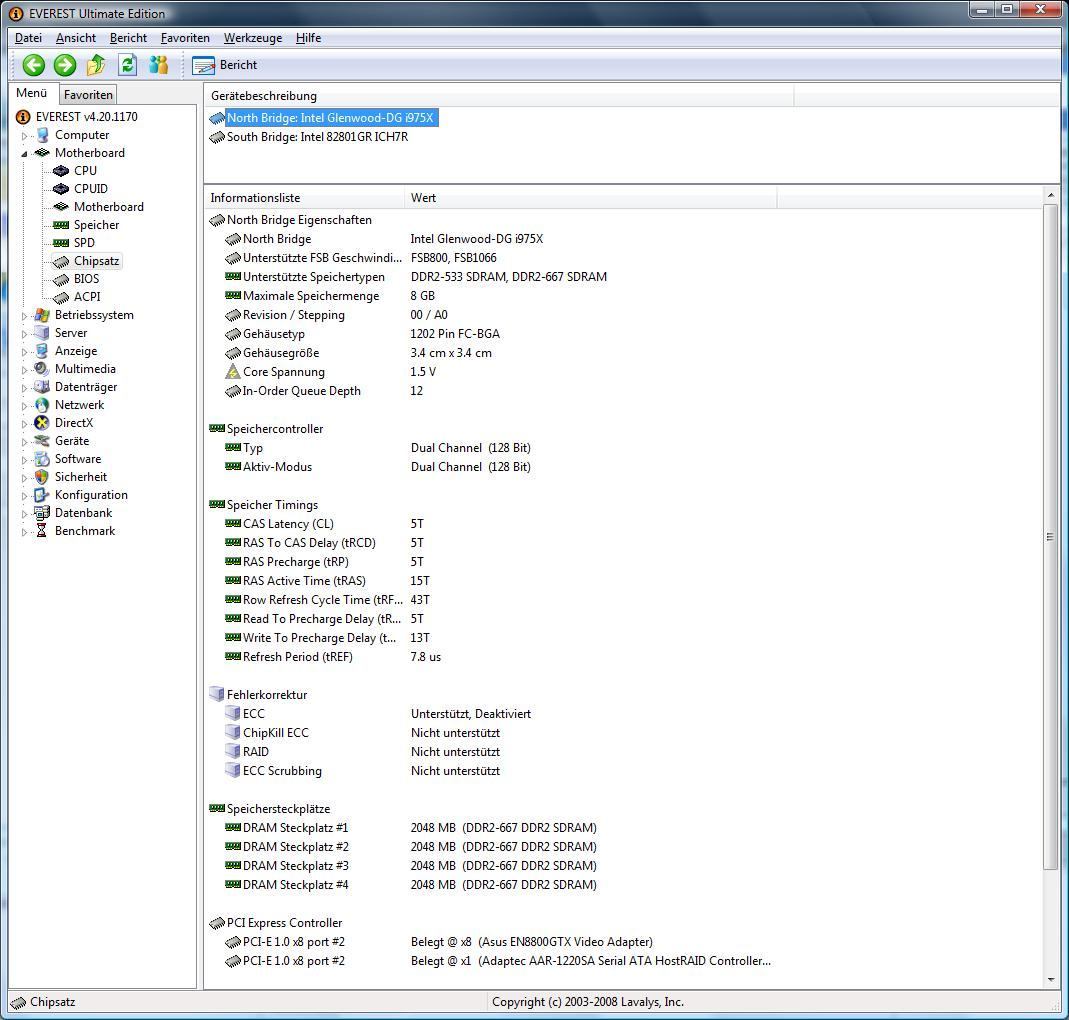Open the Bericht menu
The width and height of the screenshot is (1069, 1020).
tap(128, 38)
